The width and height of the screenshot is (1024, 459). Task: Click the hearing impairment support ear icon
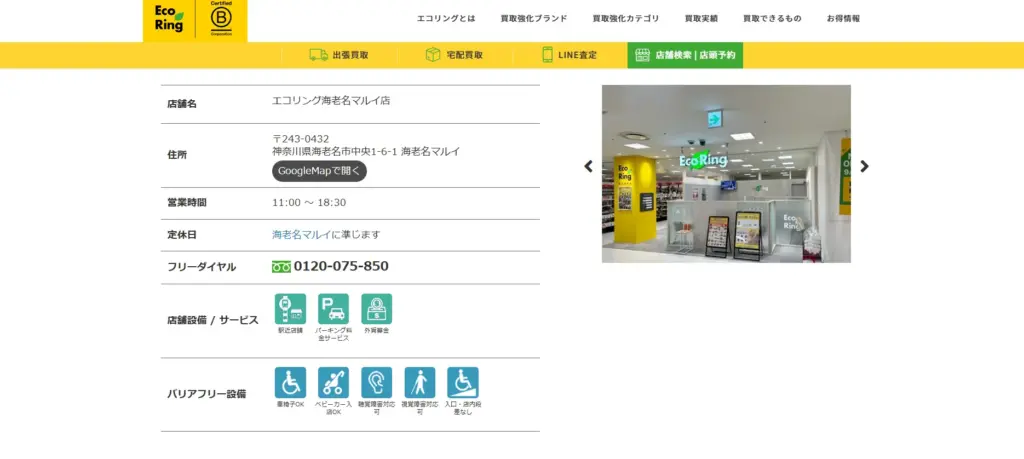click(x=376, y=383)
